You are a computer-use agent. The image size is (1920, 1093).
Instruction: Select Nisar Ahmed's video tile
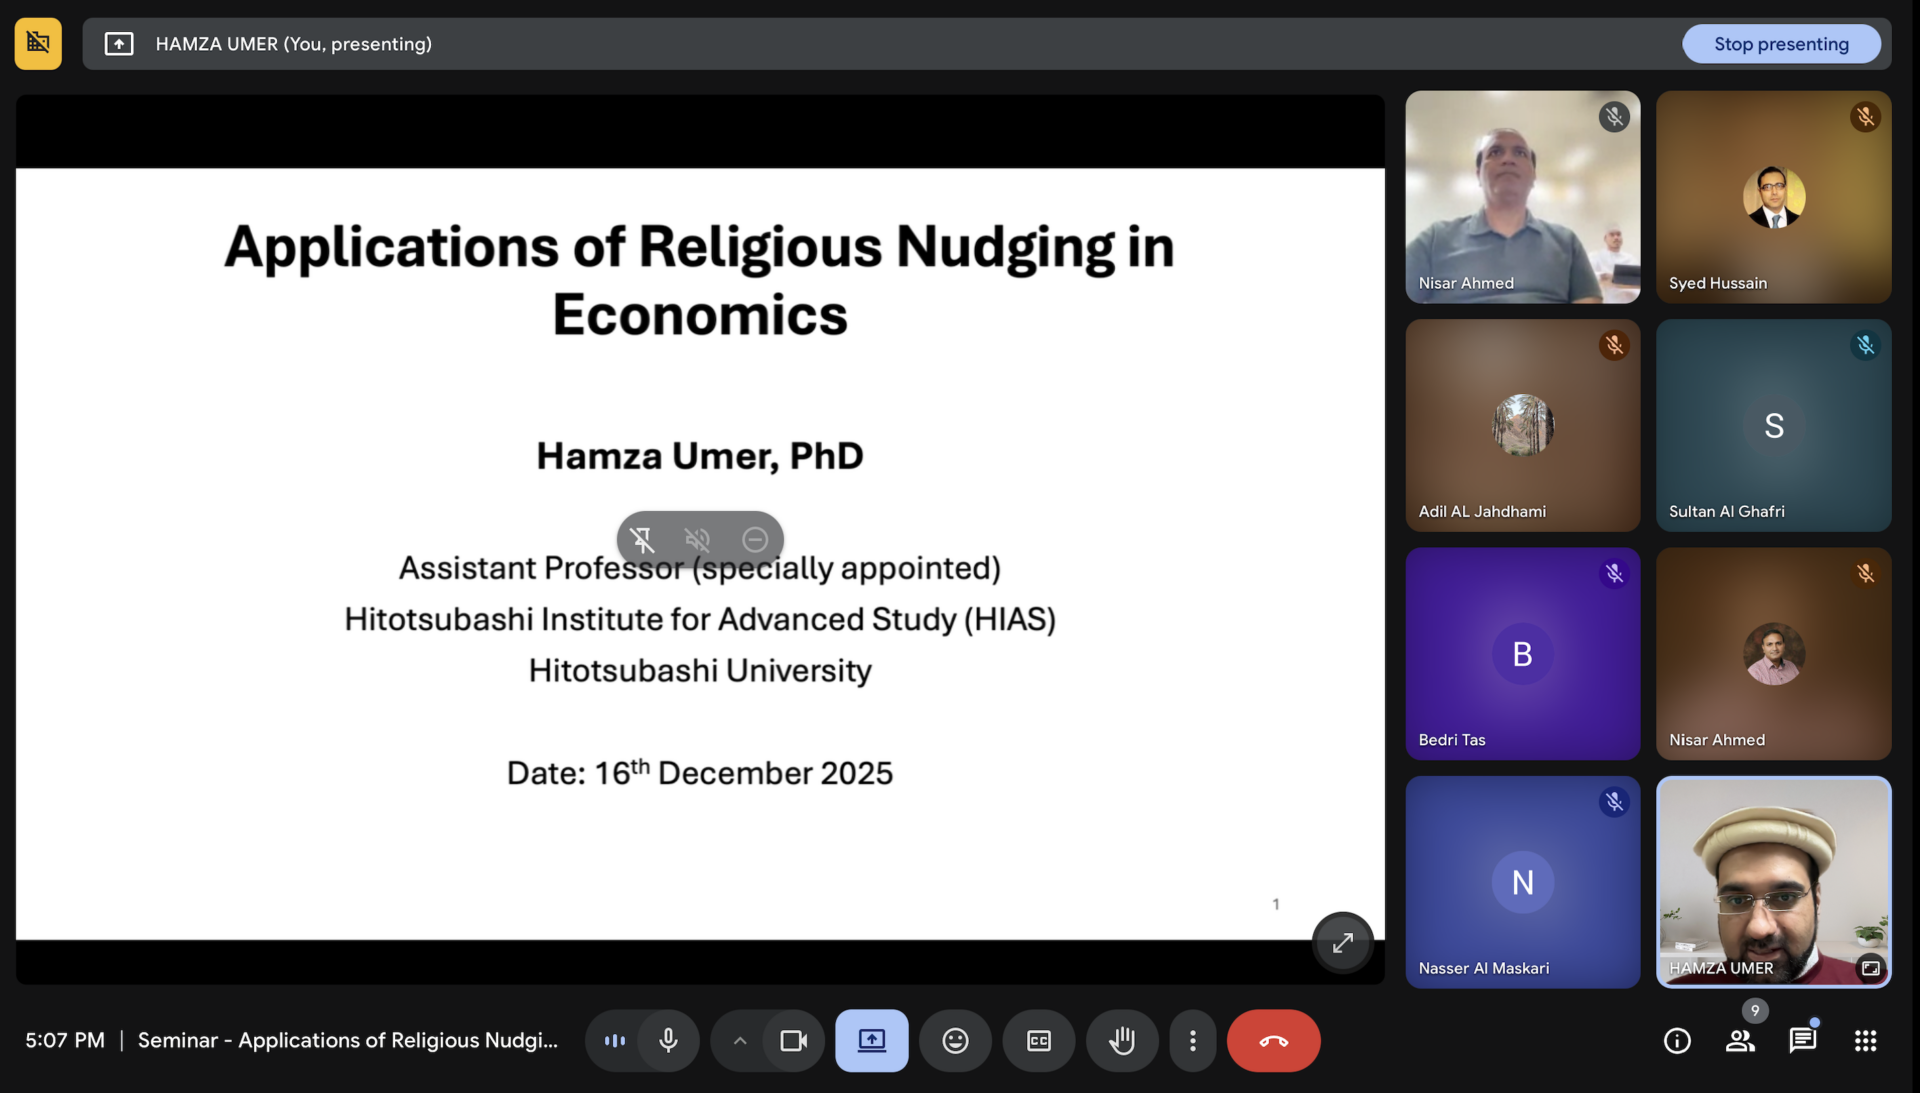point(1522,197)
